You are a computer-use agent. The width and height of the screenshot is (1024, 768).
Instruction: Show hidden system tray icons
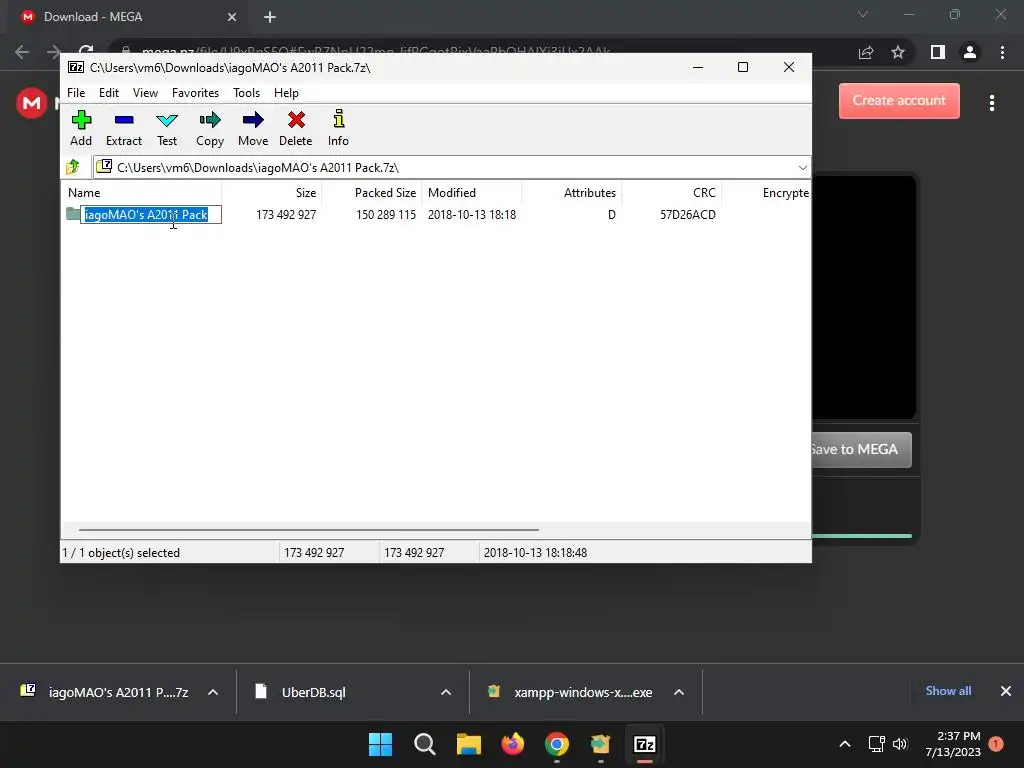[x=844, y=744]
